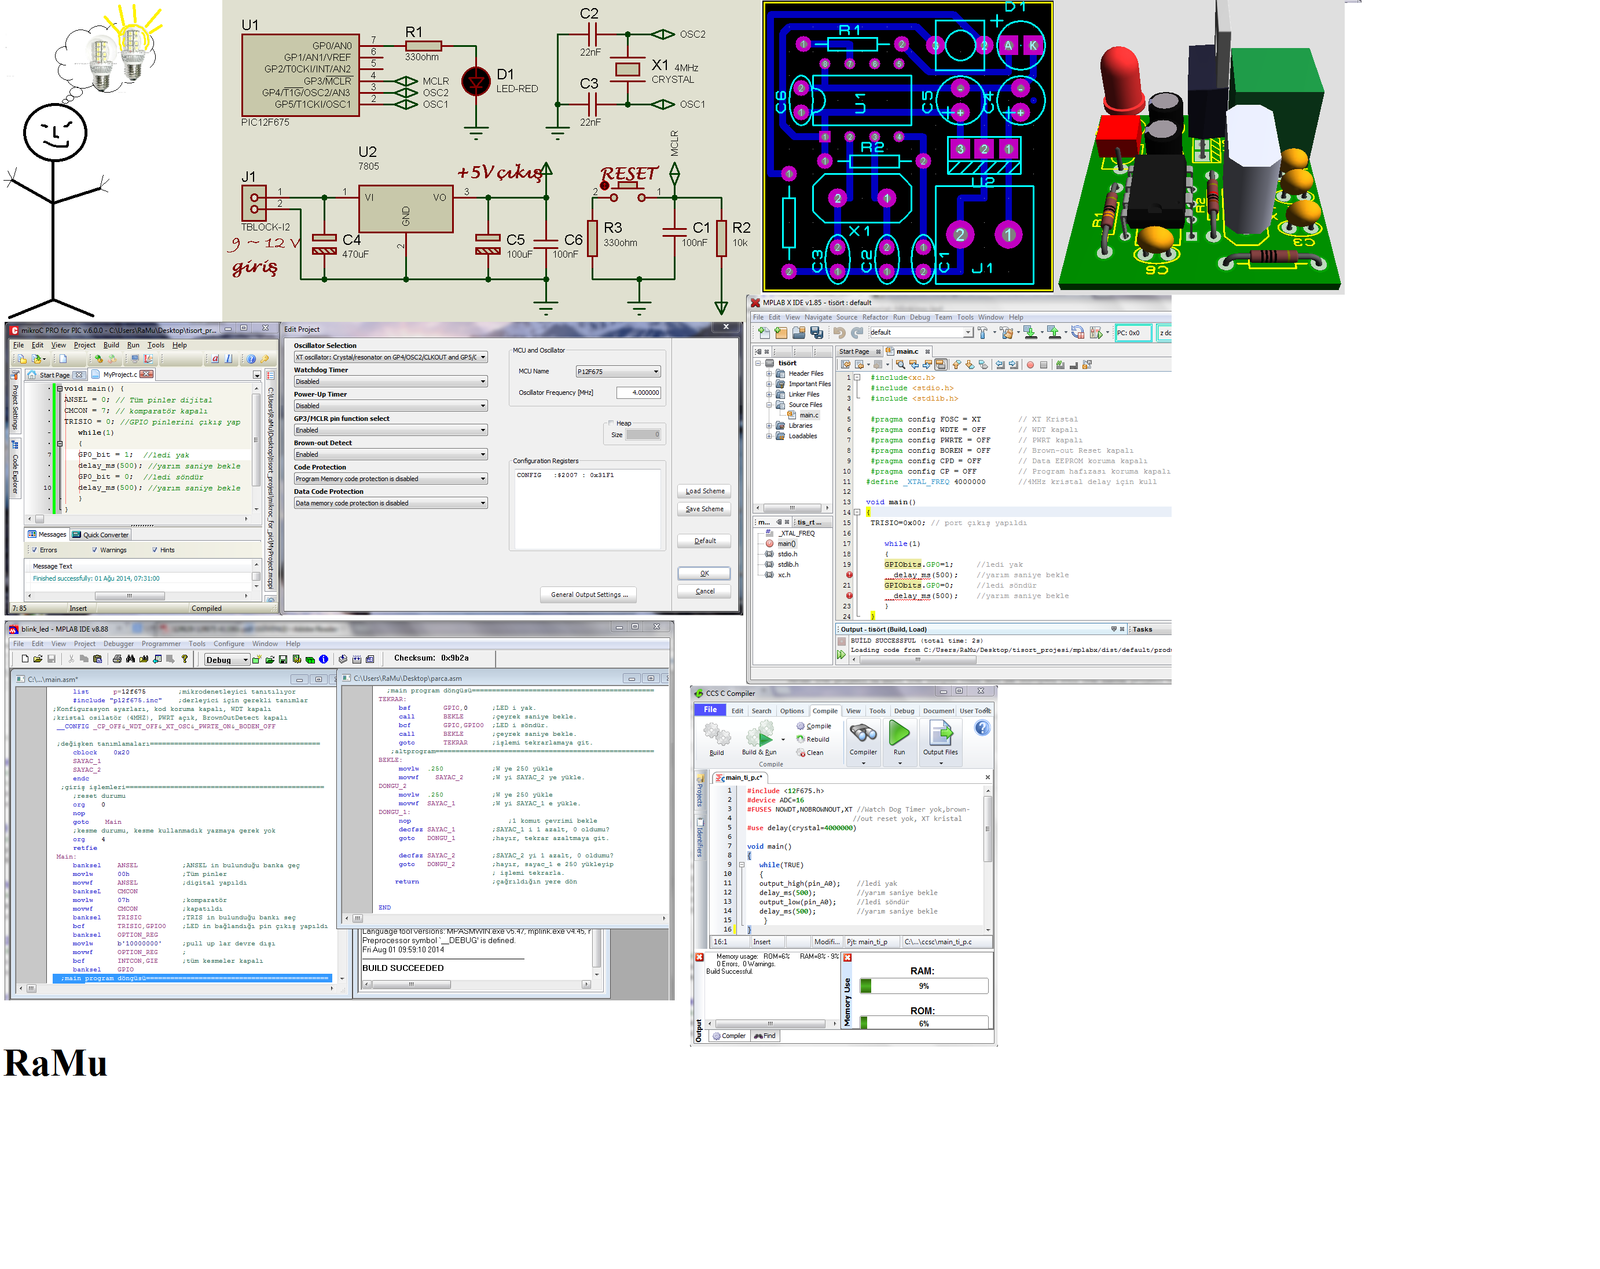Open Output Files in CCS C Compiler
The image size is (1600, 1269).
pyautogui.click(x=940, y=734)
